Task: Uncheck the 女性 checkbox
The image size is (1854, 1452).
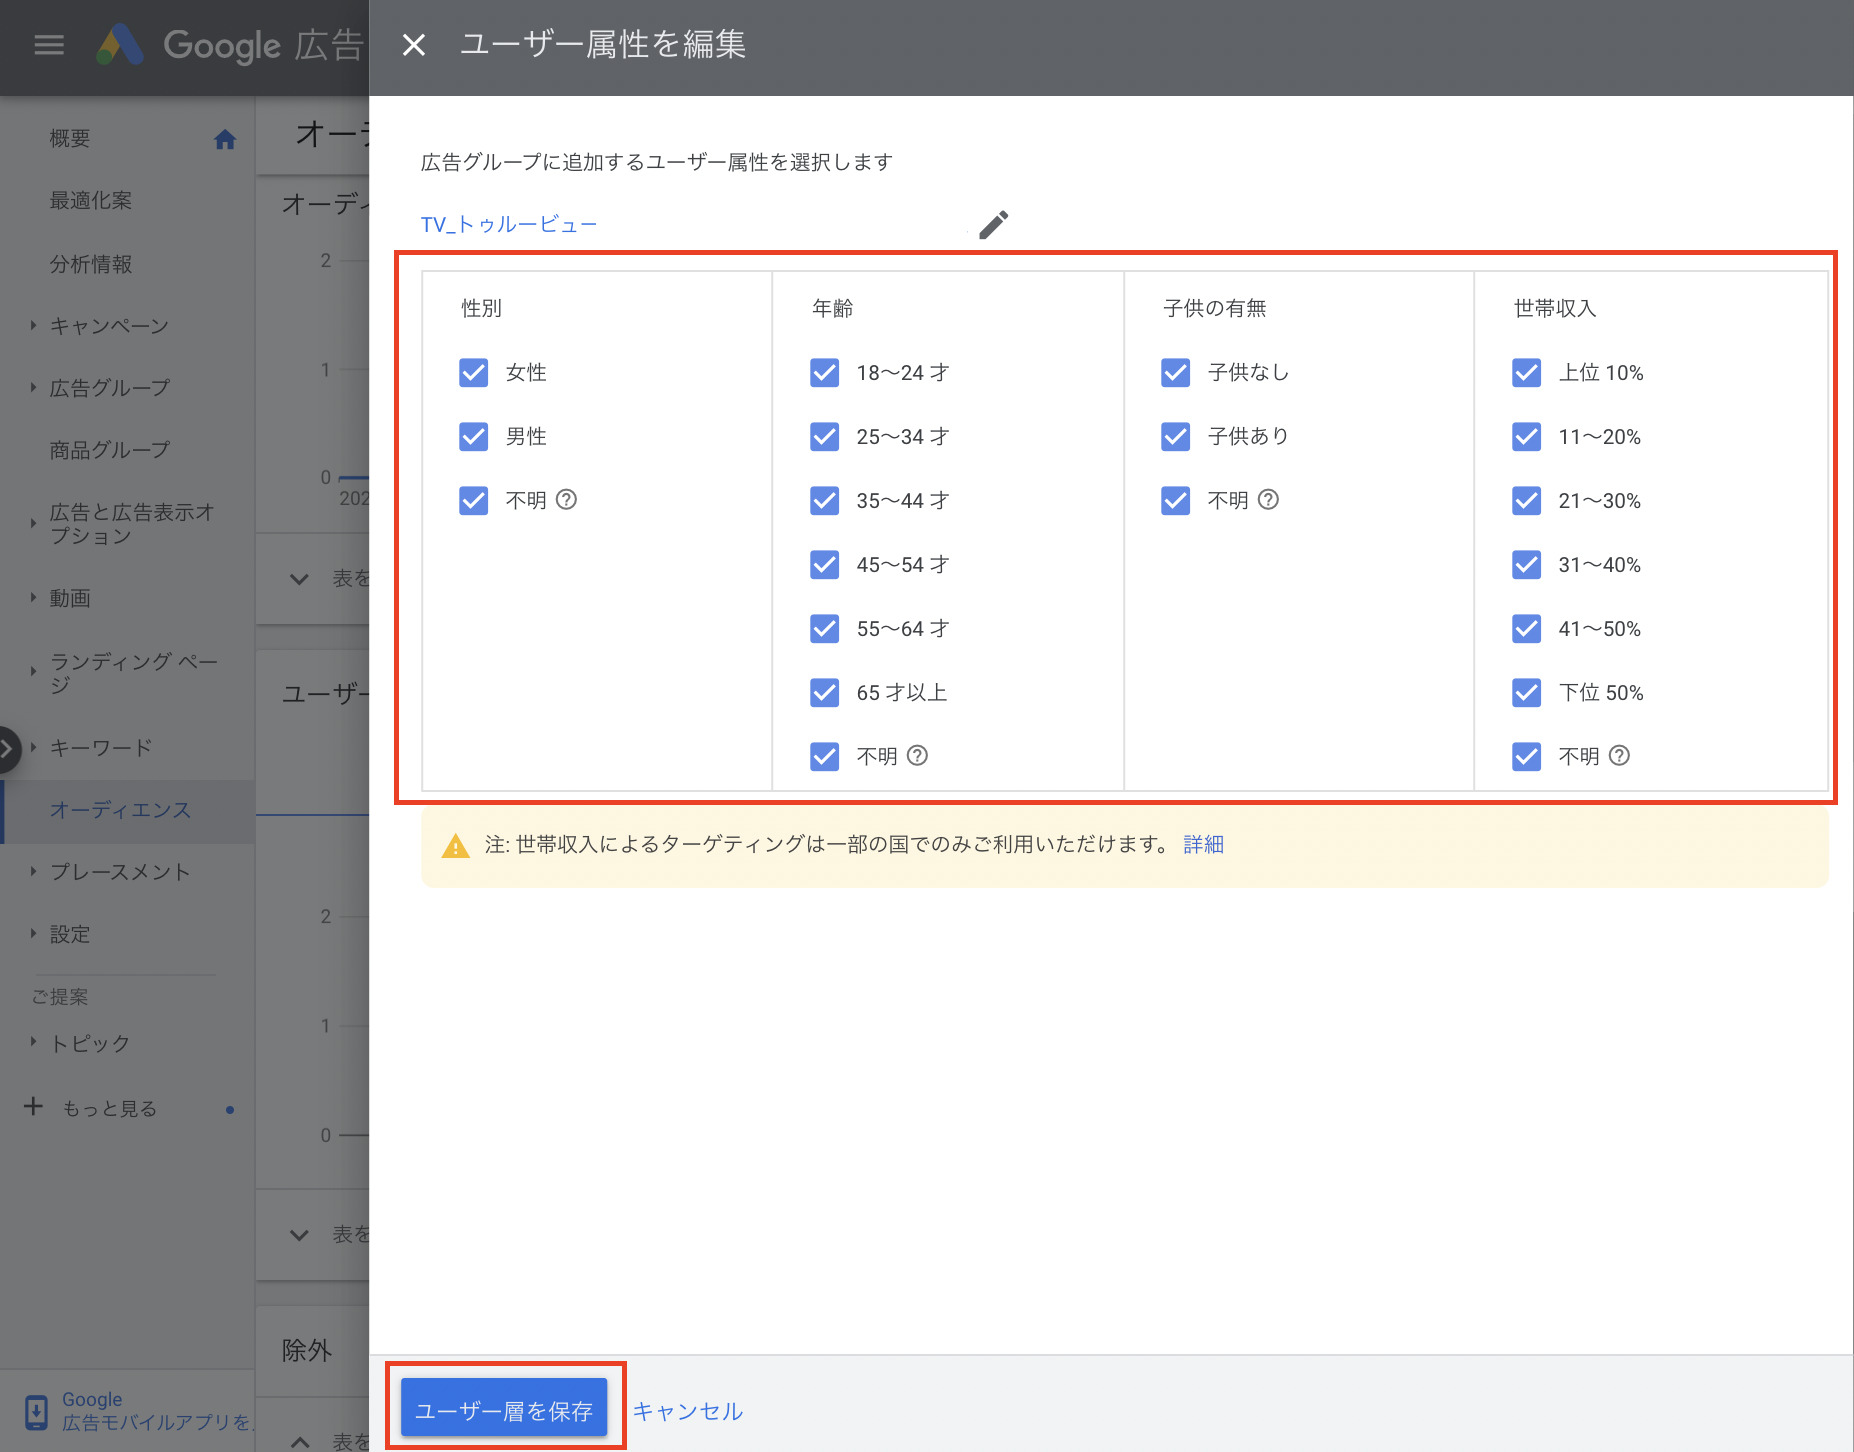Action: pyautogui.click(x=473, y=372)
